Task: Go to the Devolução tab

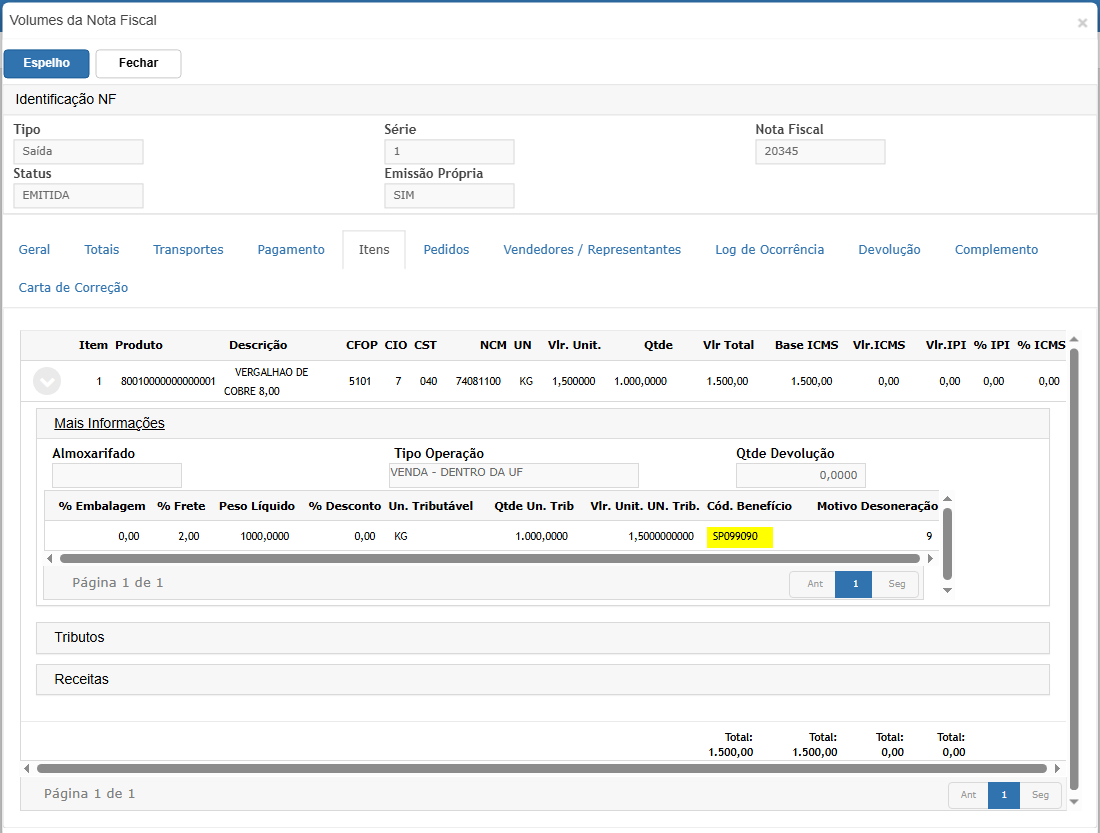Action: click(889, 250)
